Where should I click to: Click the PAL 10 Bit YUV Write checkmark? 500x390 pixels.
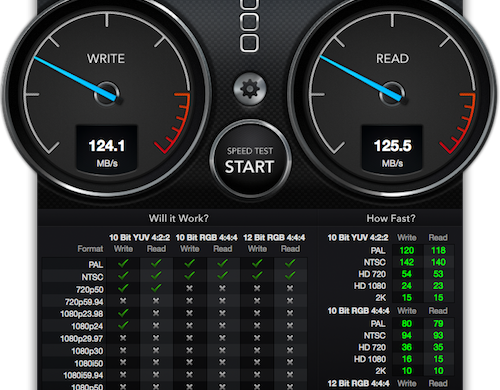pyautogui.click(x=123, y=263)
